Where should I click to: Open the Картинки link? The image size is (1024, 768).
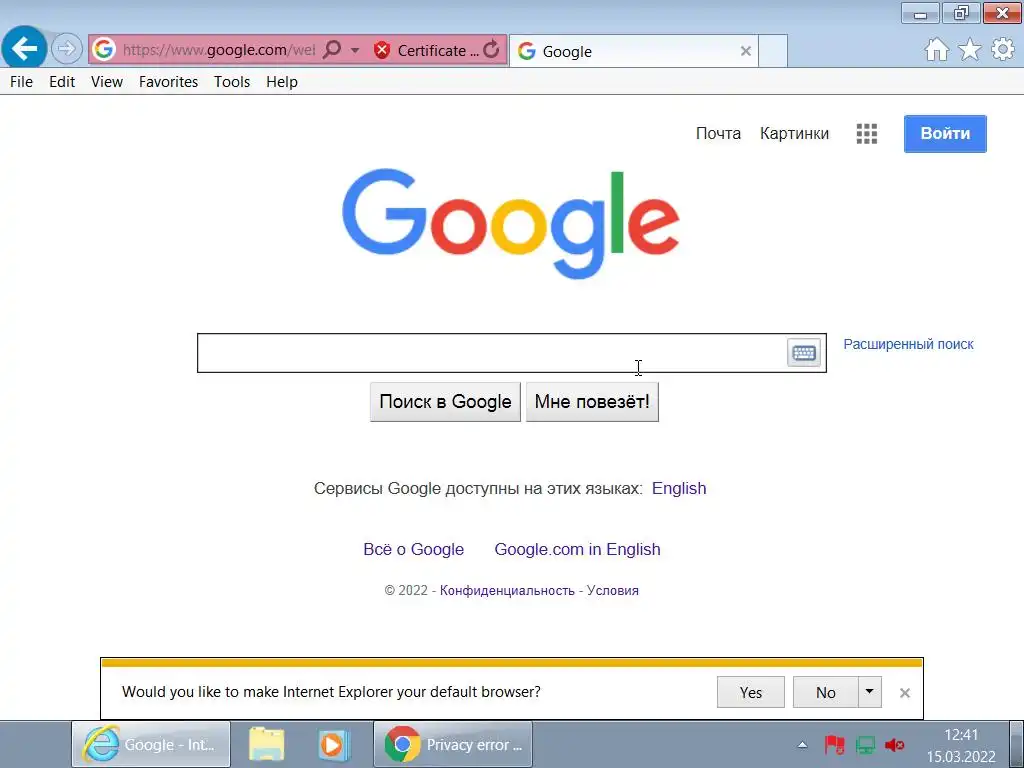794,133
